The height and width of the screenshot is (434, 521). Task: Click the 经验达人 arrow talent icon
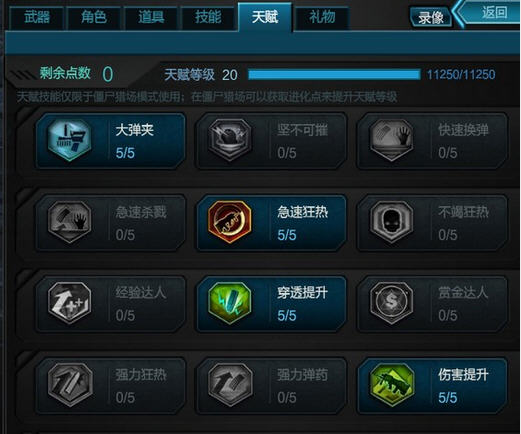coord(69,303)
